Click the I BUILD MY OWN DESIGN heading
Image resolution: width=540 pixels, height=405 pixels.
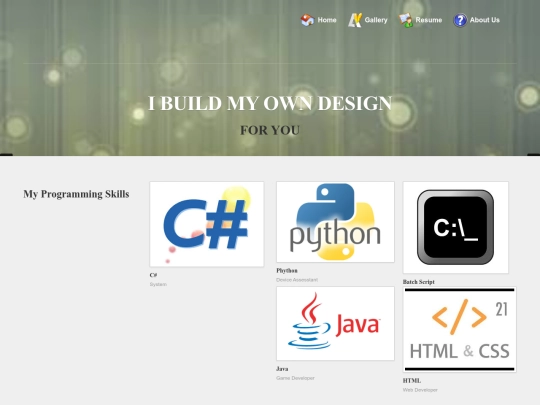(x=270, y=103)
